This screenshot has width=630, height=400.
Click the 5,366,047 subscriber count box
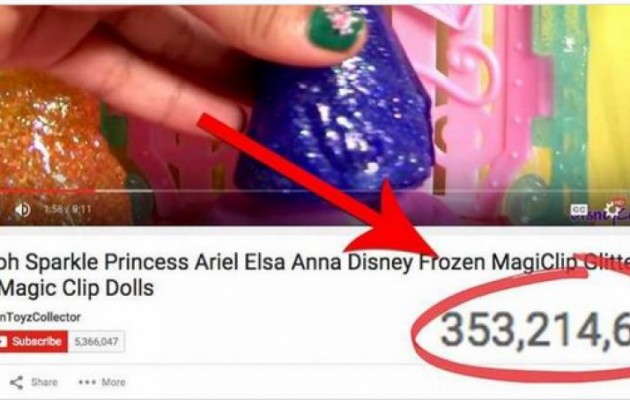(96, 342)
